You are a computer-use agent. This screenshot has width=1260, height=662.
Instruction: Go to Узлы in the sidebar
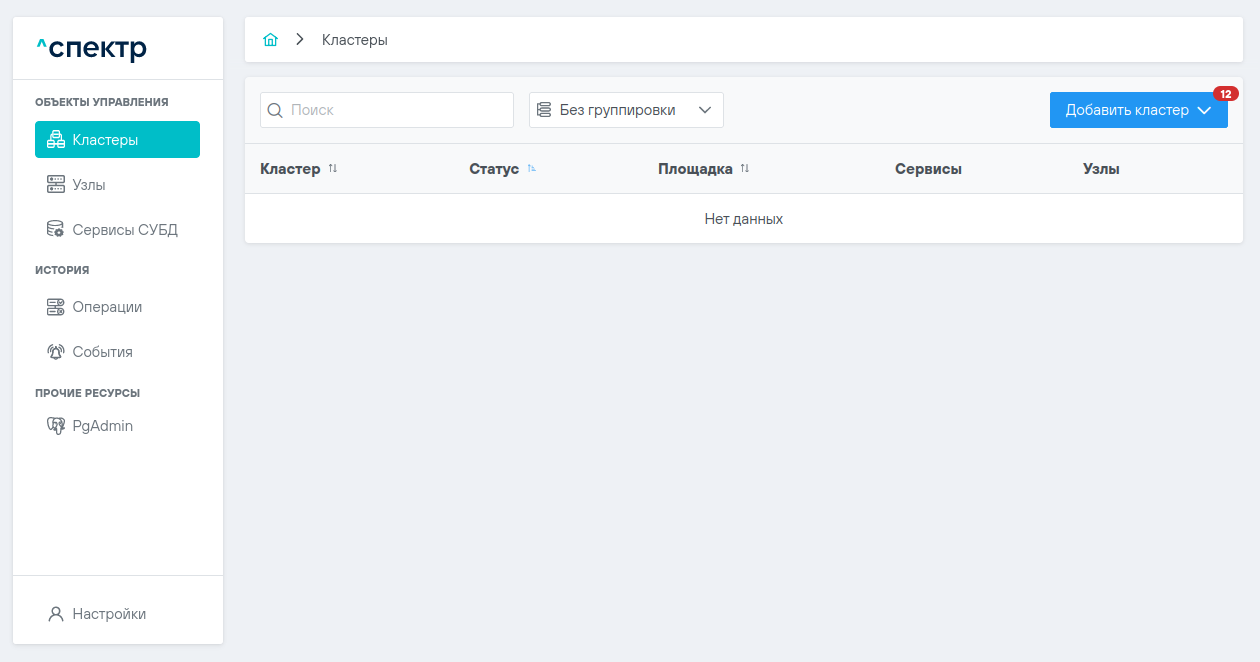89,185
